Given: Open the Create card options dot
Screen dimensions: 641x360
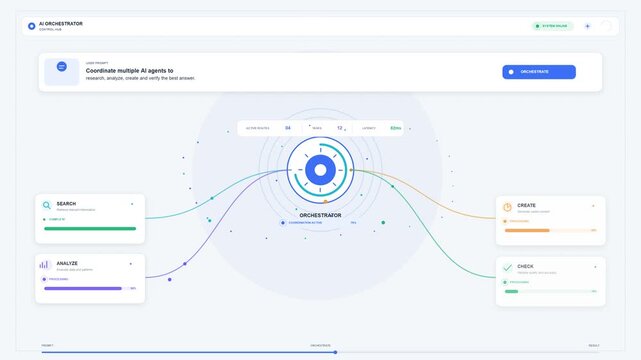Looking at the screenshot, I should click(593, 206).
